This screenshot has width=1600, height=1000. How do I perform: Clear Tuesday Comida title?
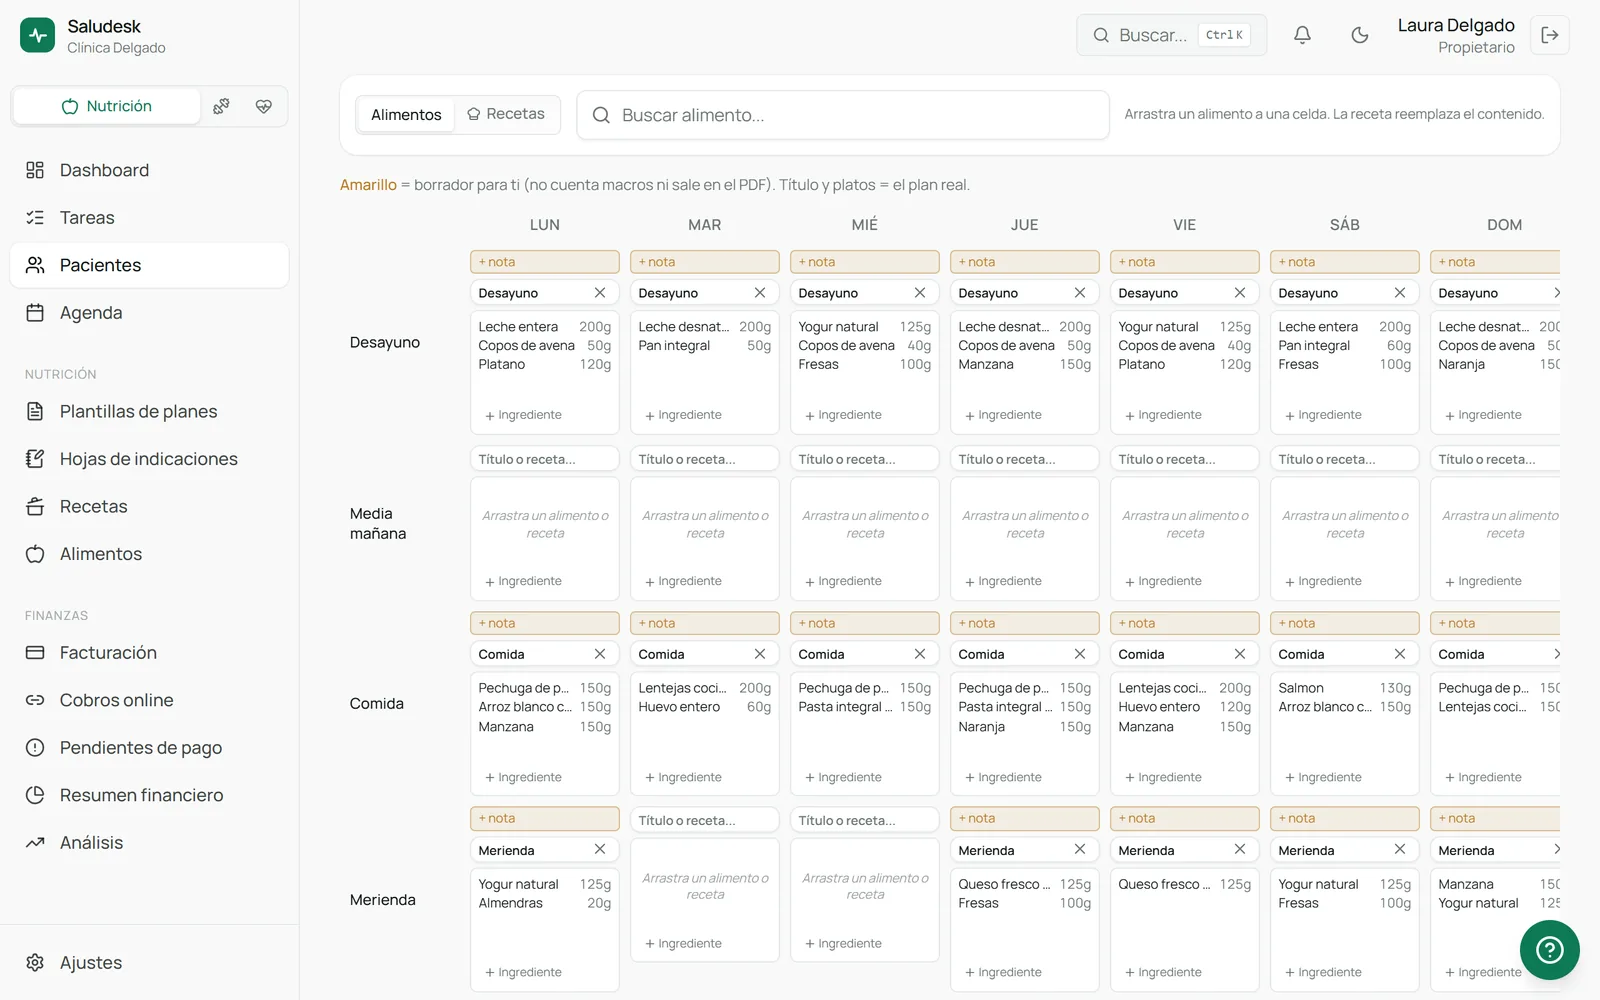coord(760,654)
